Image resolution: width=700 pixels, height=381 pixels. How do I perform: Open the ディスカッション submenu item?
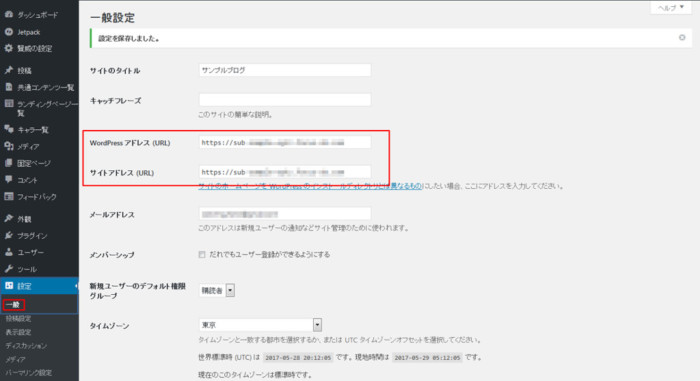click(x=26, y=346)
